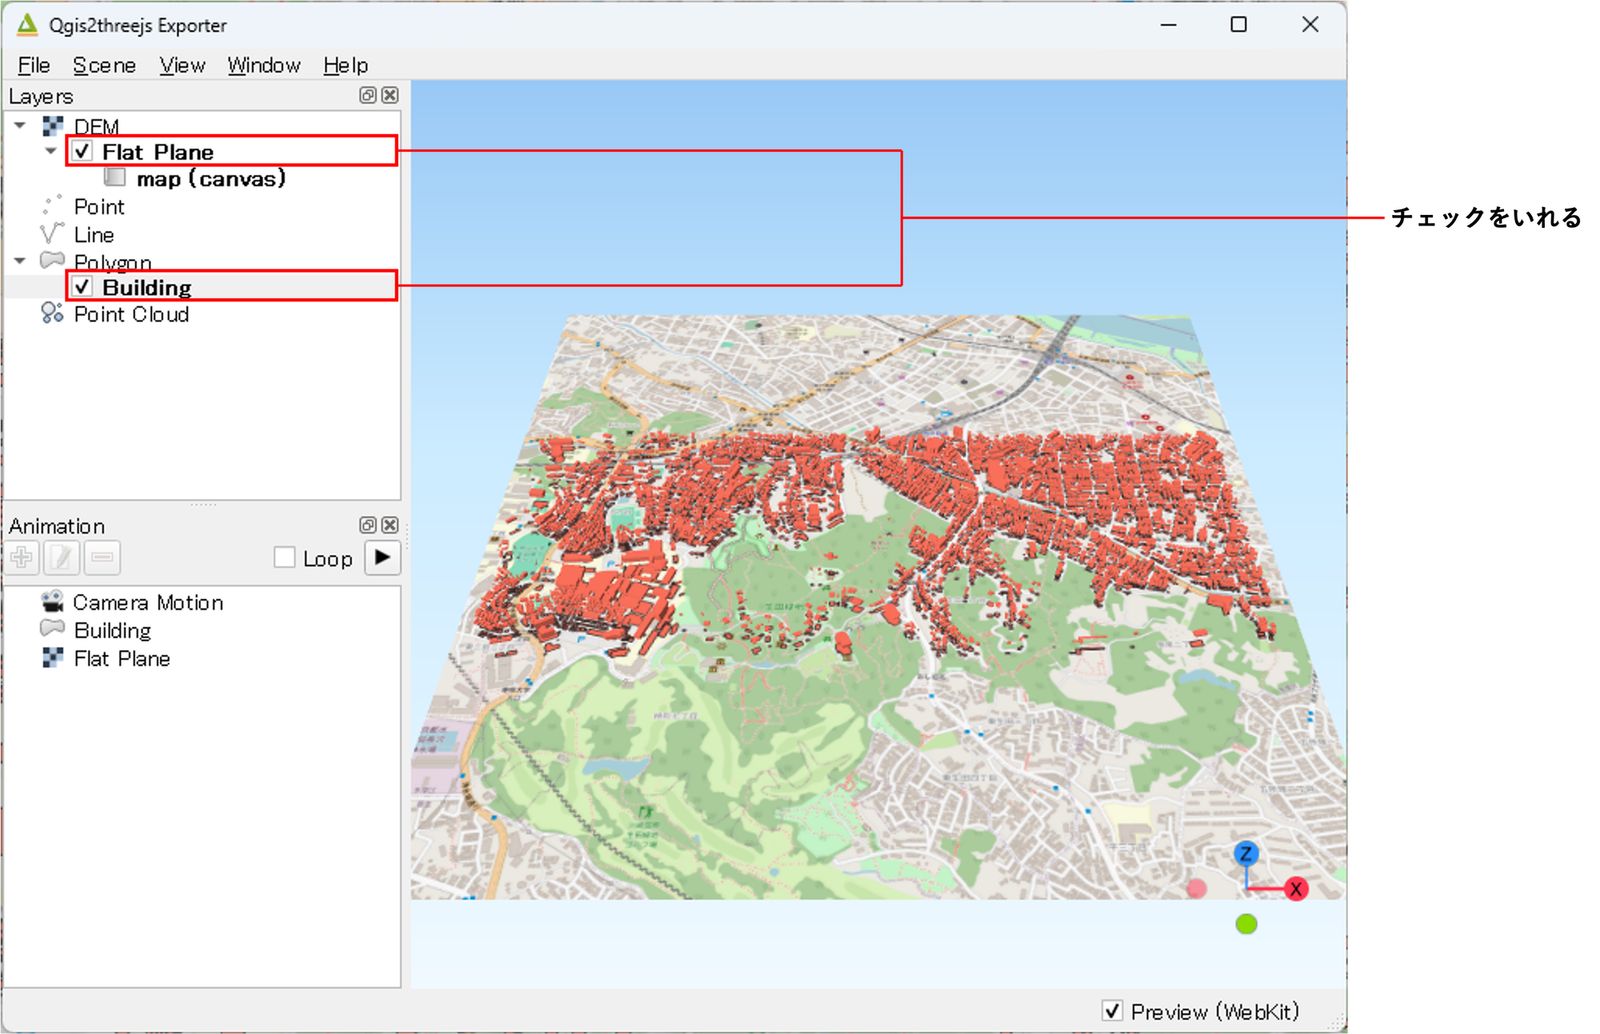Viewport: 1600px width, 1034px height.
Task: Open the Window menu
Action: point(264,65)
